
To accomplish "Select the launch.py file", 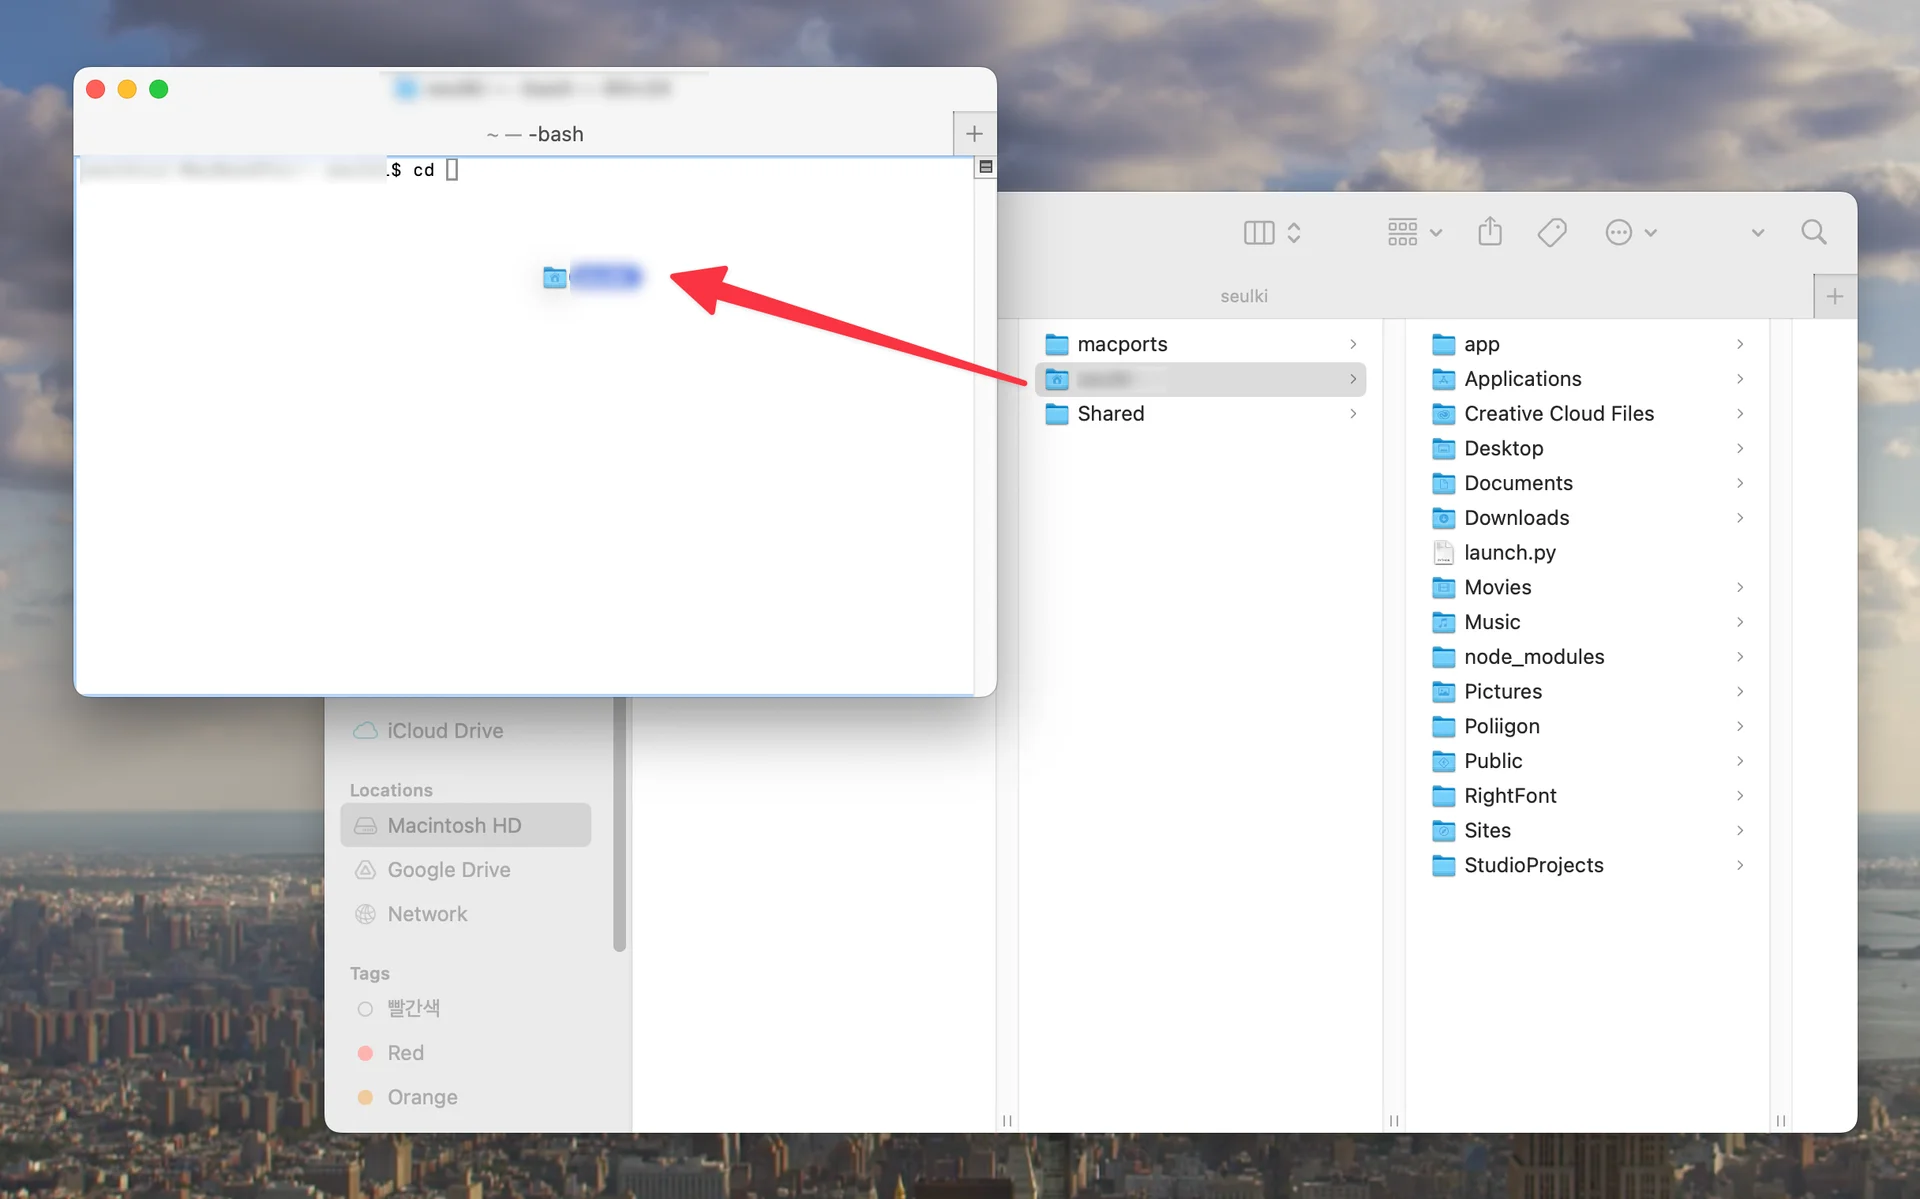I will (x=1509, y=553).
